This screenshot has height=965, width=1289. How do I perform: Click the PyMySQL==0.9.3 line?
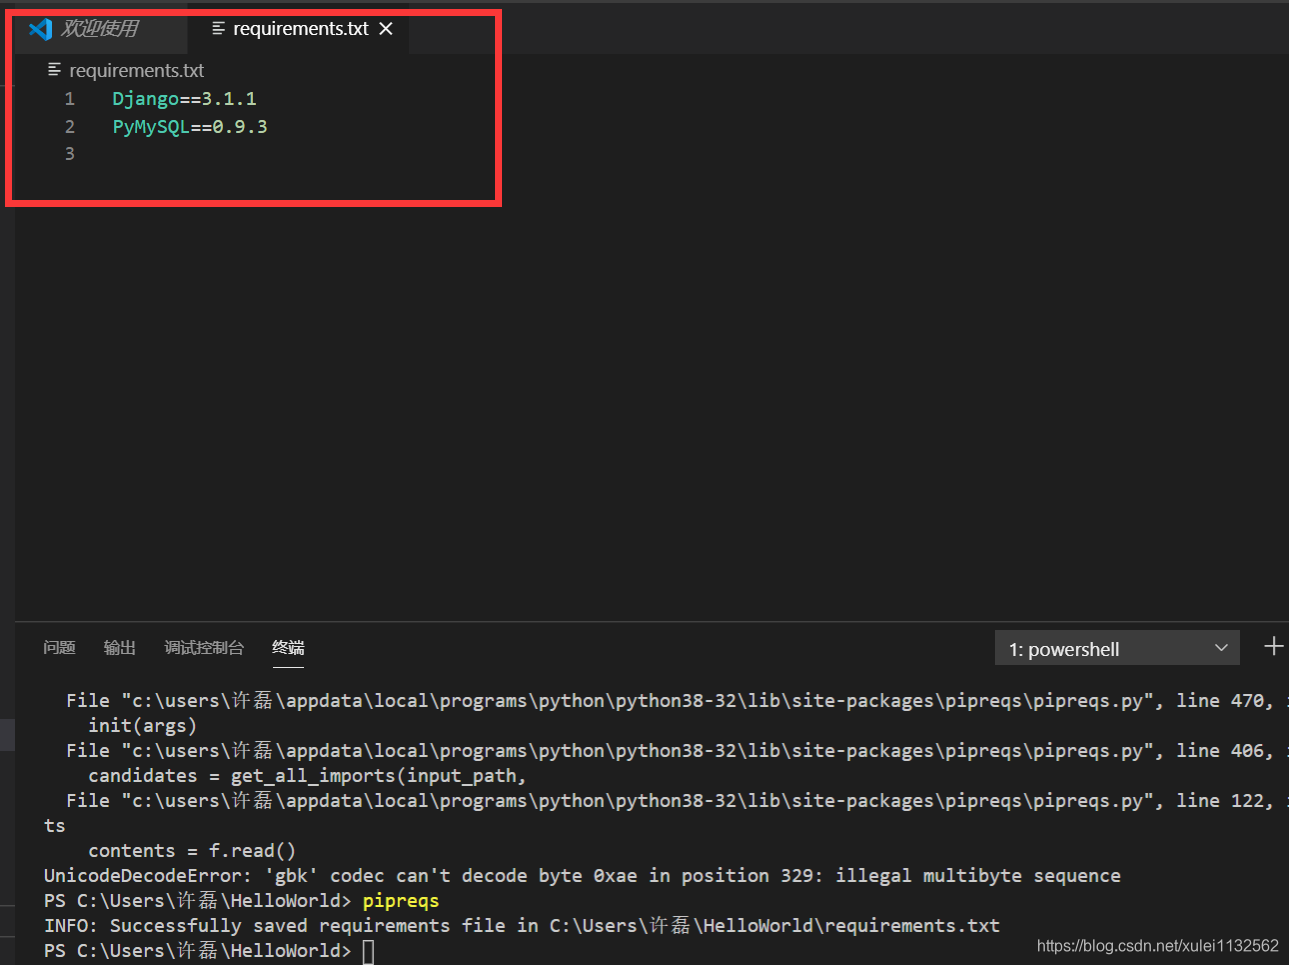[x=190, y=127]
